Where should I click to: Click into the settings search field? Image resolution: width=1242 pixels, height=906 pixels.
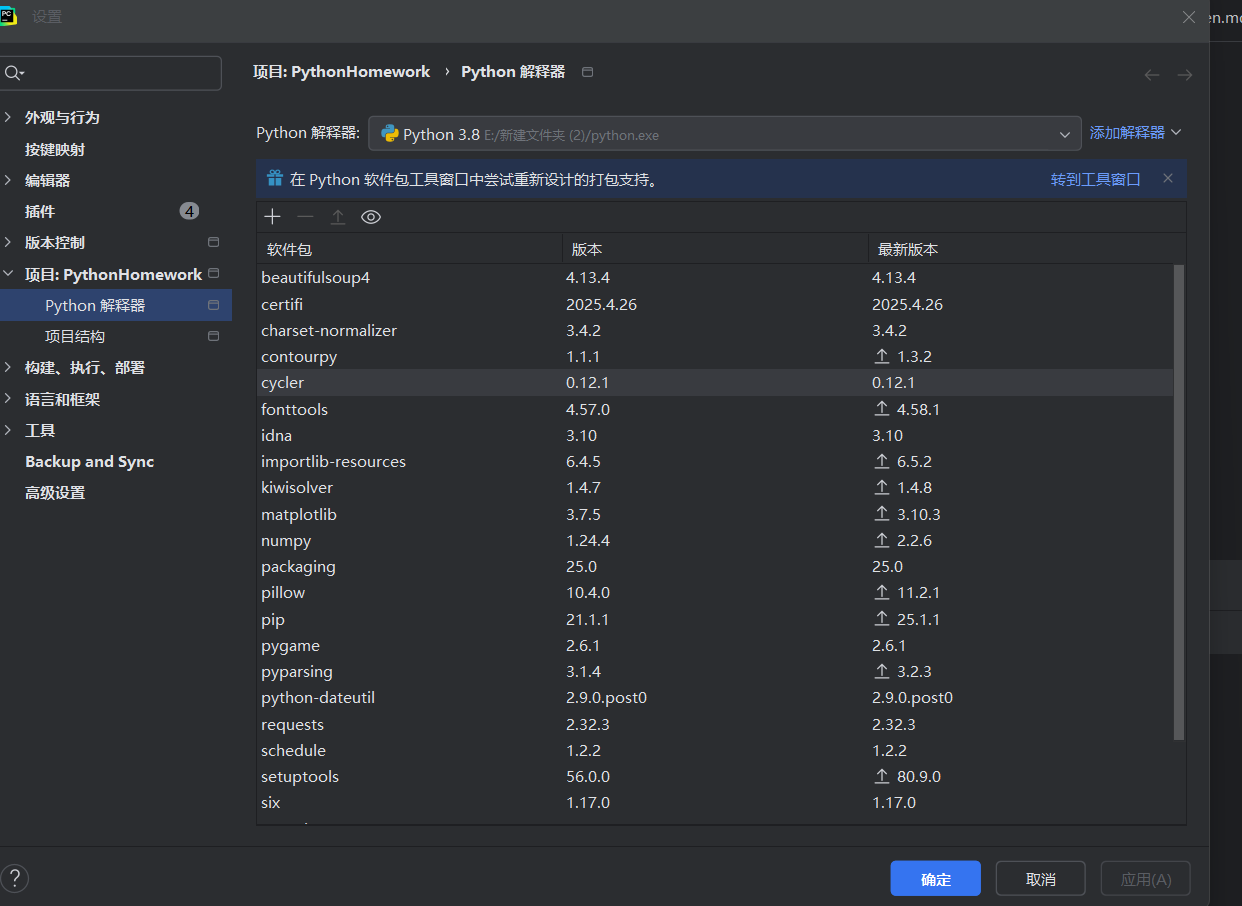point(111,73)
